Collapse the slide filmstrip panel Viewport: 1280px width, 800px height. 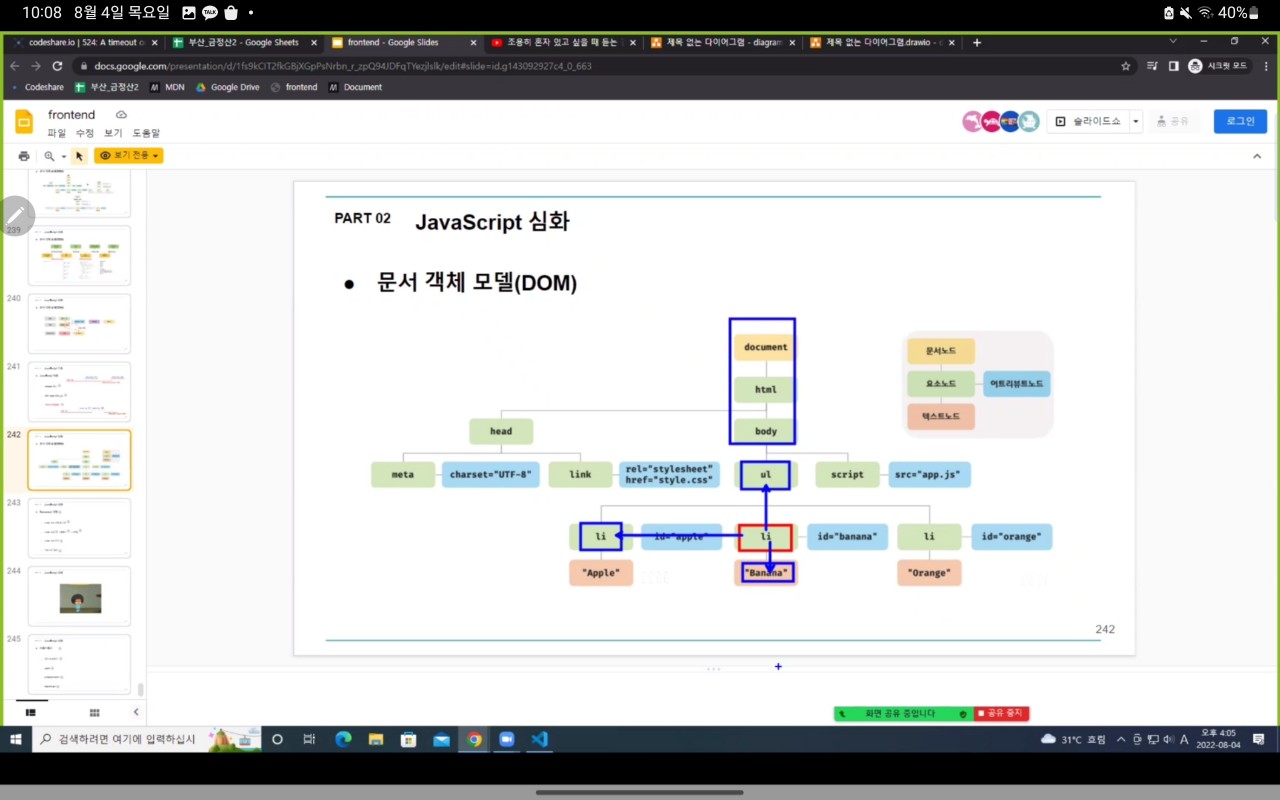point(136,713)
